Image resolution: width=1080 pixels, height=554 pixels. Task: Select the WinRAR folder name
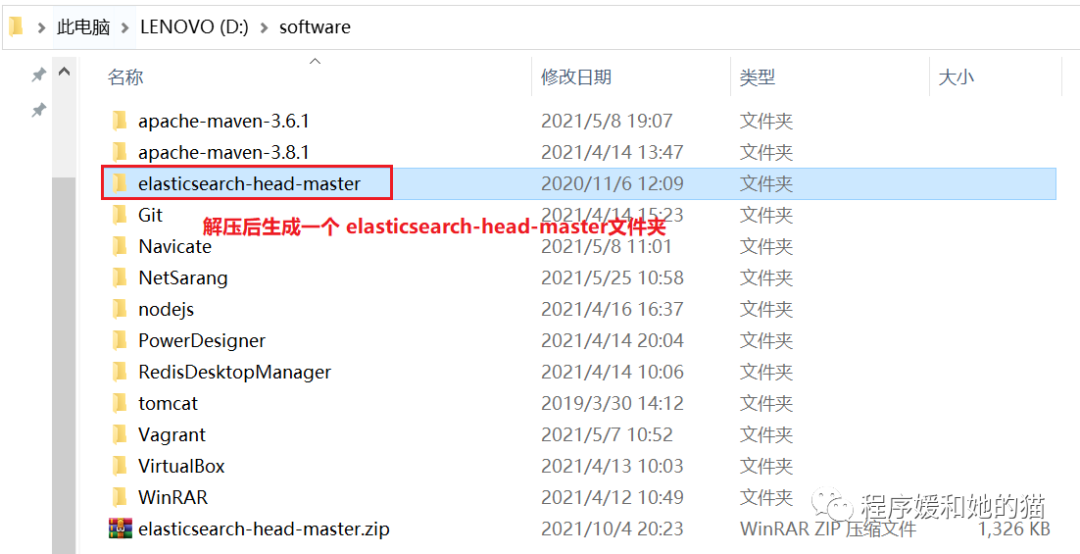(173, 497)
